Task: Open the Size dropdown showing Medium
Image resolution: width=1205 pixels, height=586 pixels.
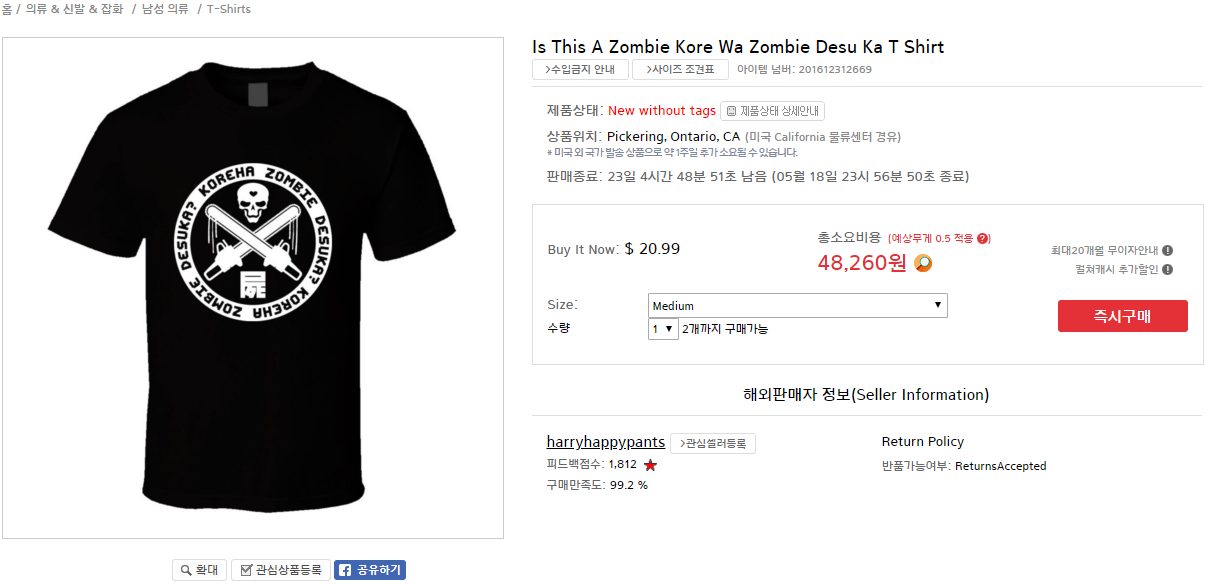Action: [x=797, y=306]
